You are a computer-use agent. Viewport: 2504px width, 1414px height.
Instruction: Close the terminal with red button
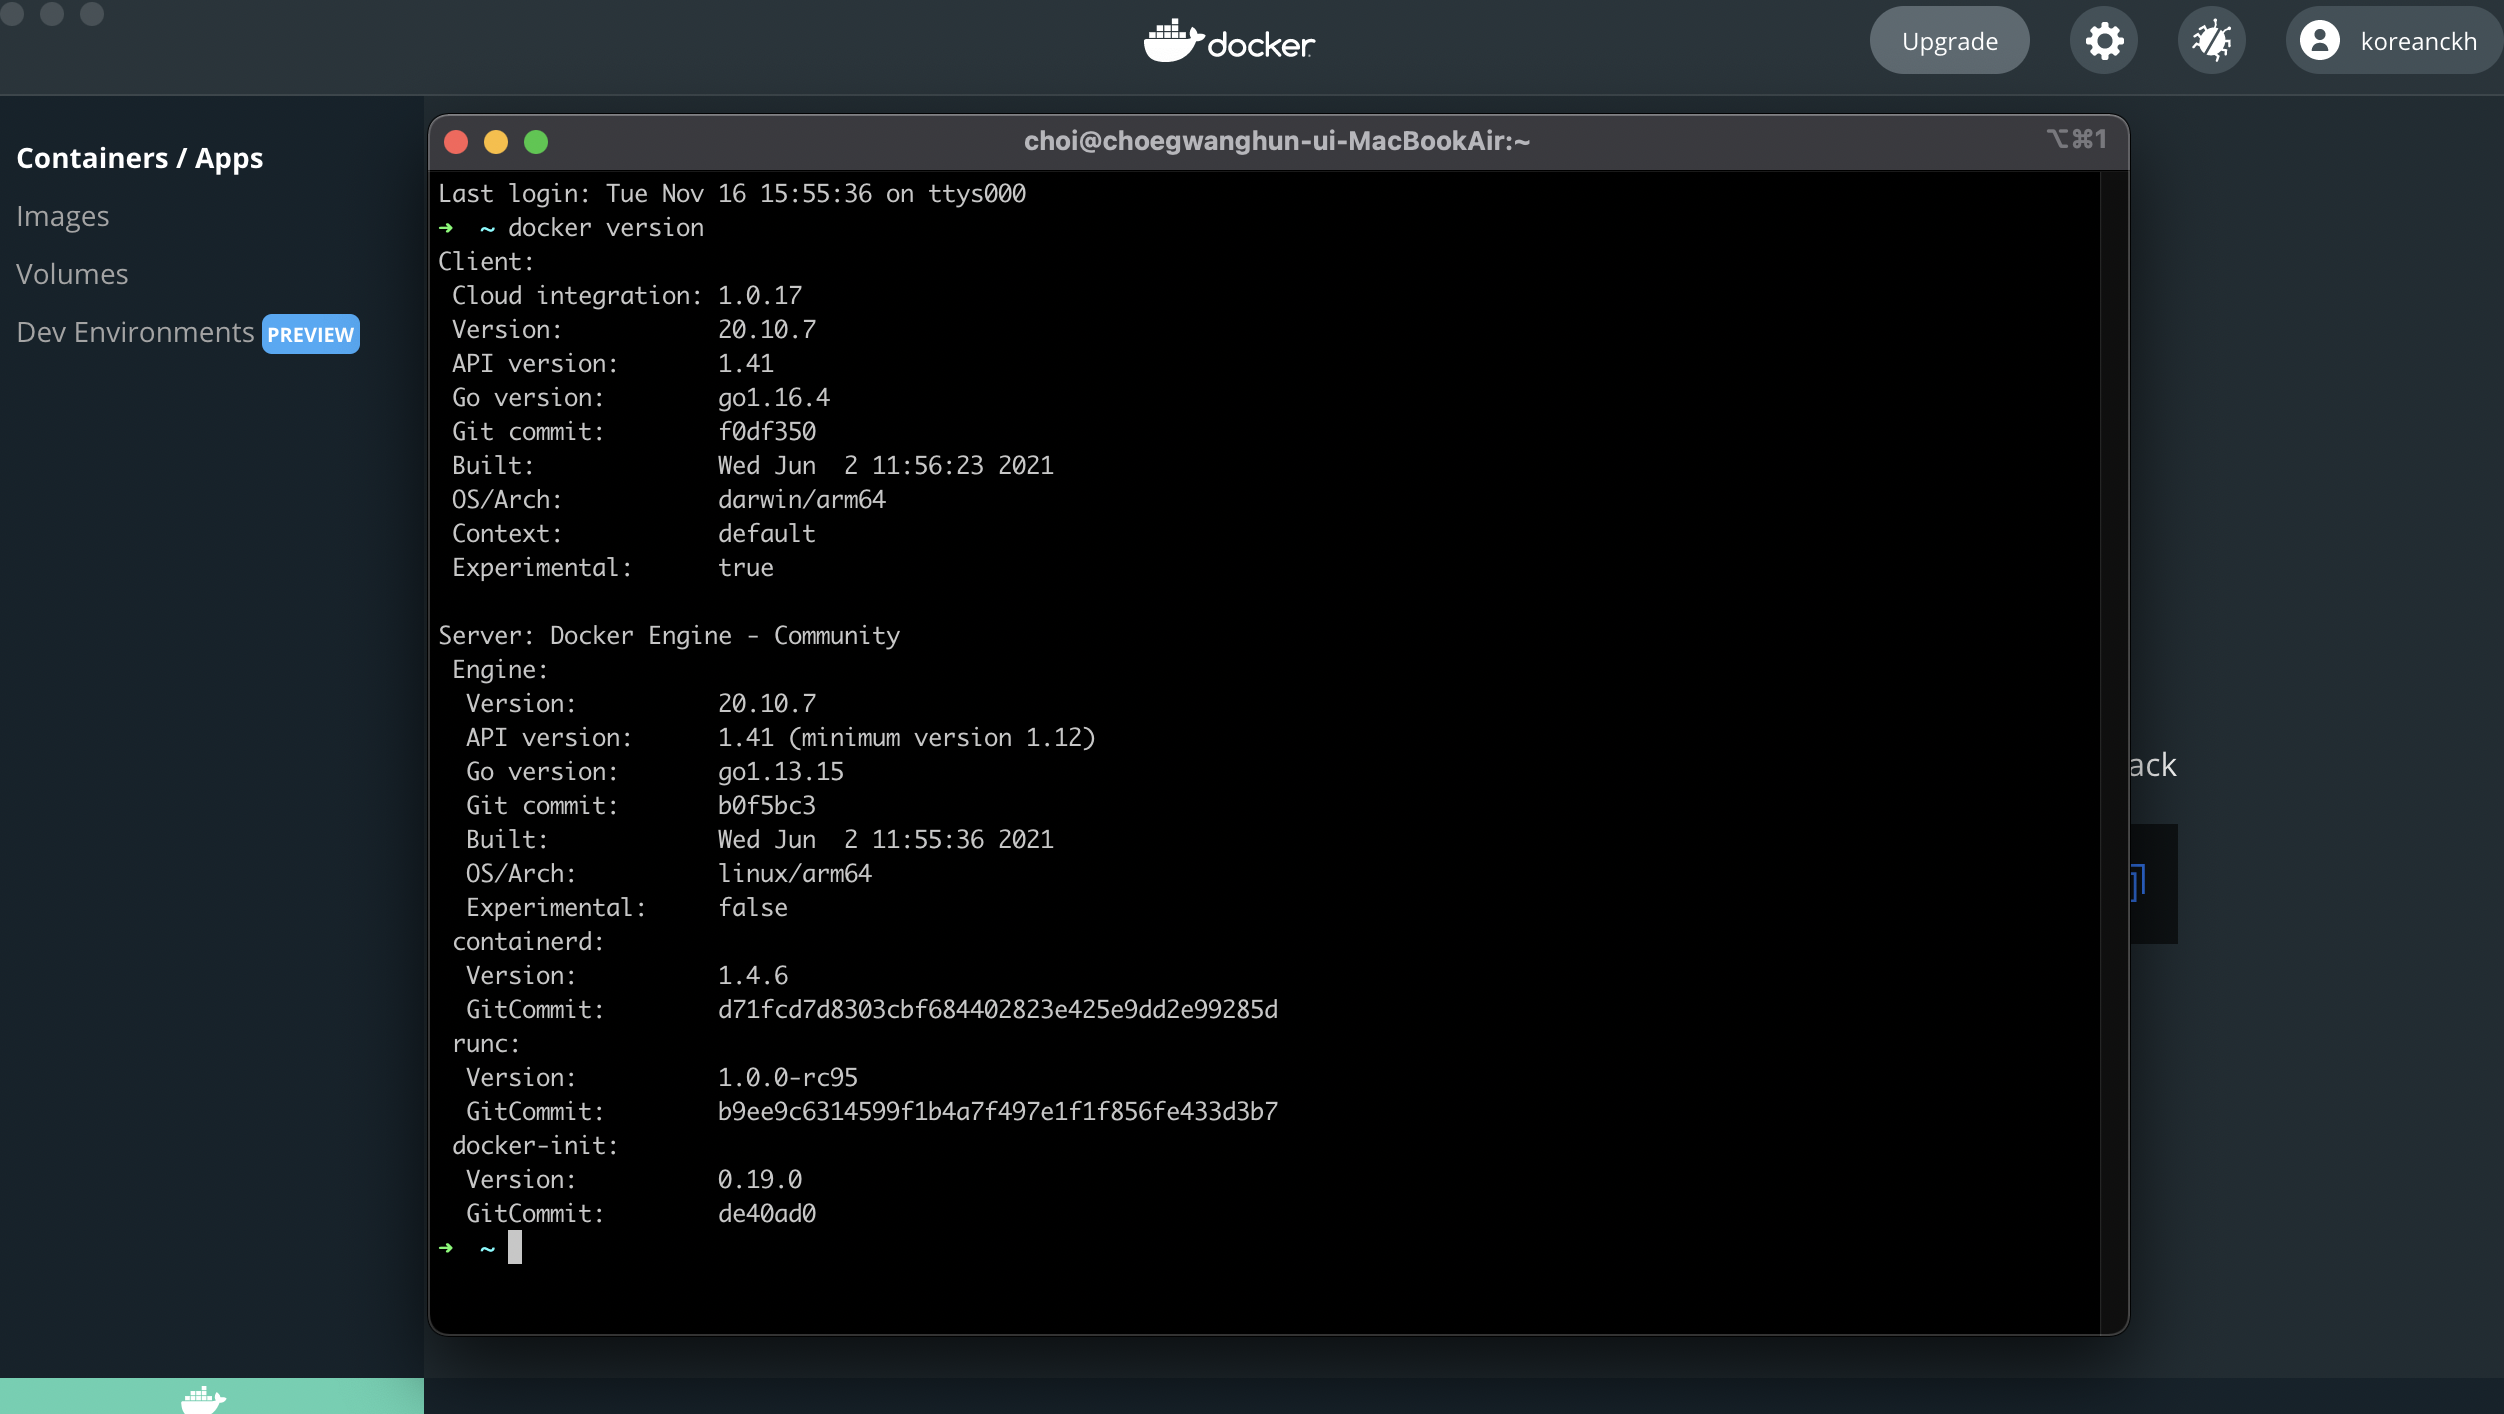pyautogui.click(x=456, y=142)
